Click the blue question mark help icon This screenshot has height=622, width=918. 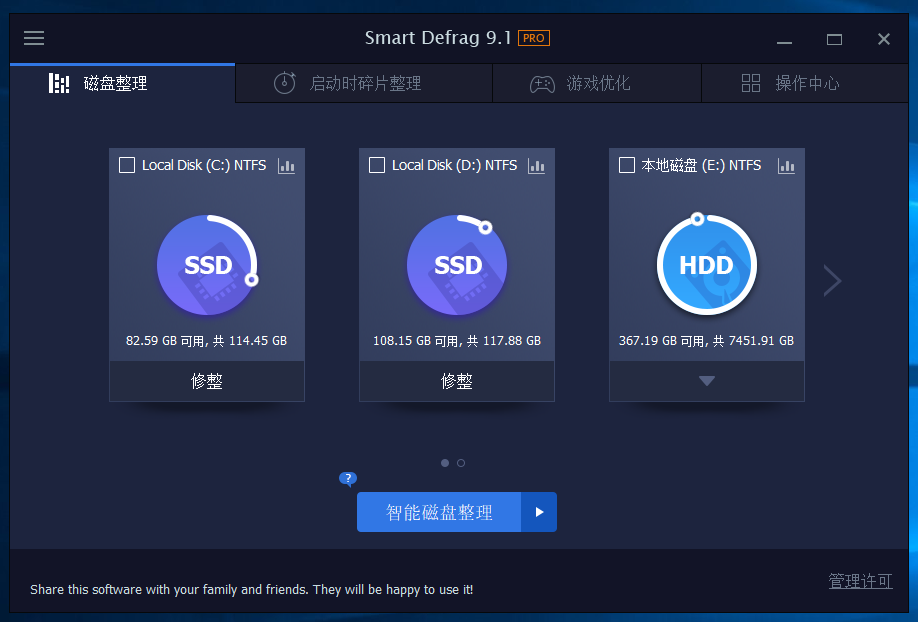point(348,478)
